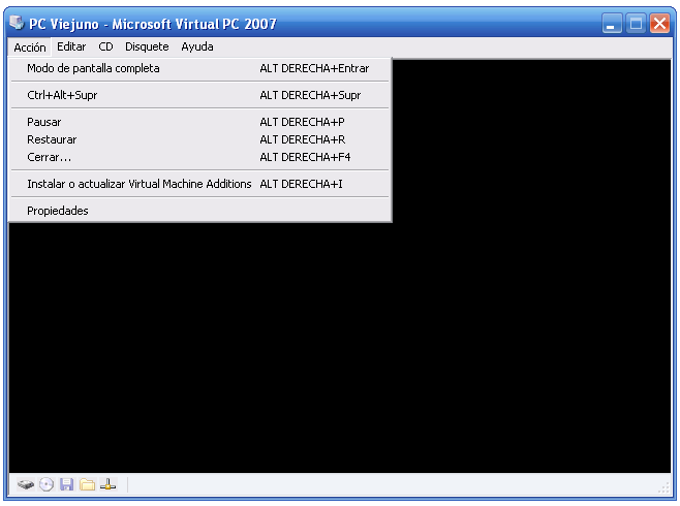
Task: Select Modo de pantalla completa
Action: (x=200, y=69)
